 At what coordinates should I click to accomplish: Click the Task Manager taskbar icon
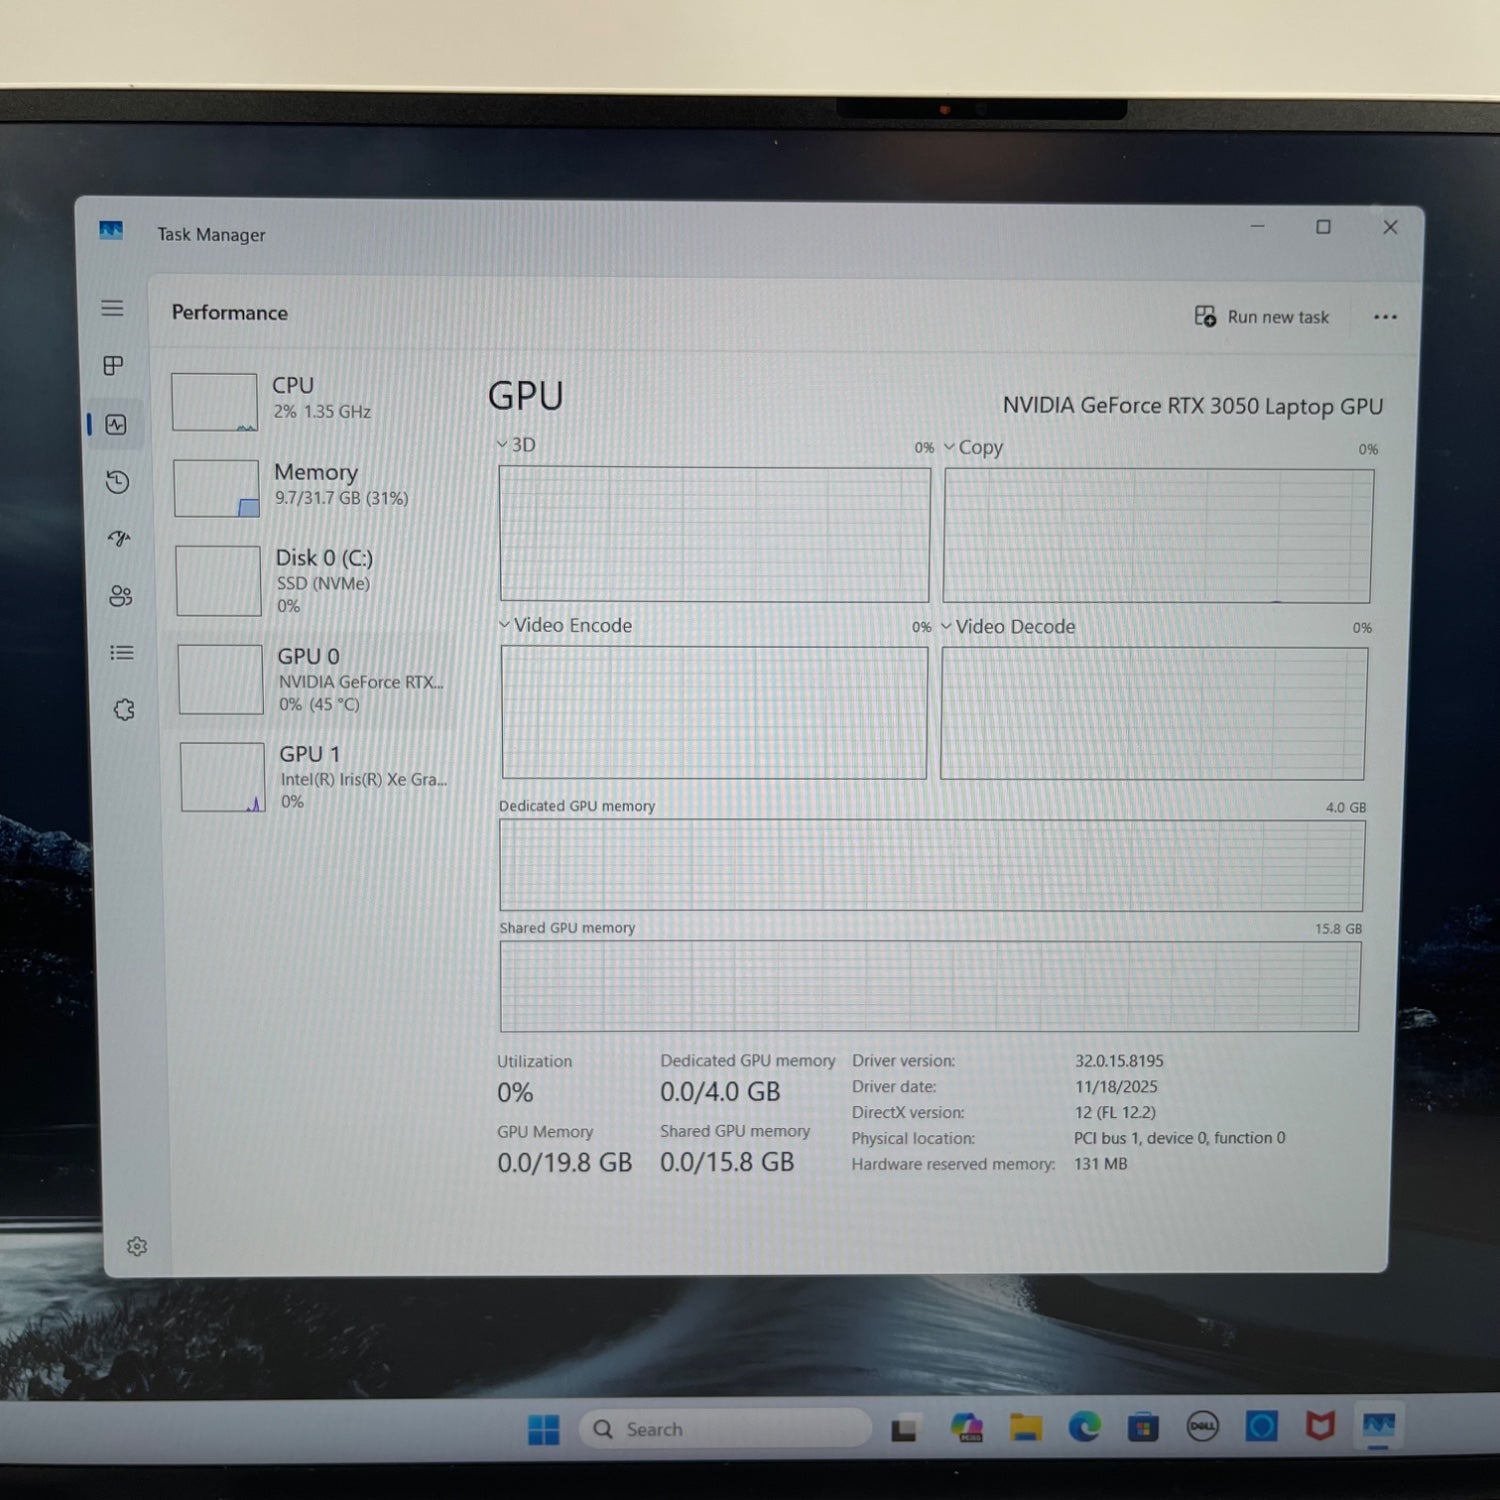click(x=1379, y=1426)
